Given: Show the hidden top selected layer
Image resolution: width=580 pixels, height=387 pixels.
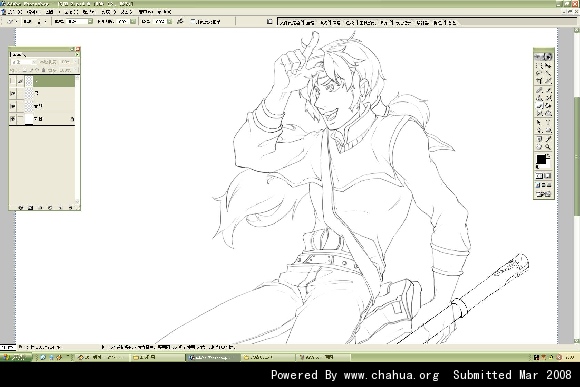Looking at the screenshot, I should 13,81.
